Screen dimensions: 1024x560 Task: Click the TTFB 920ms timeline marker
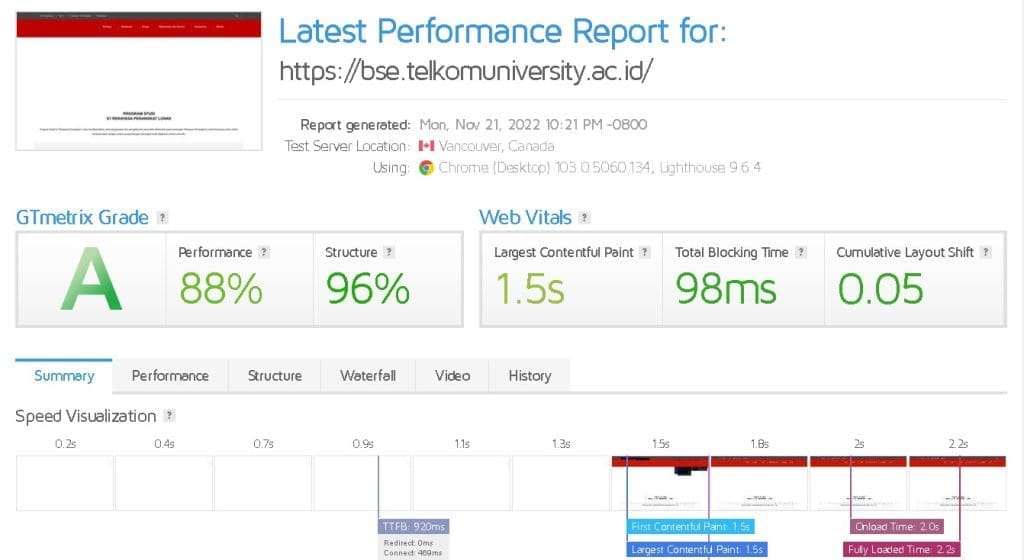tap(413, 527)
